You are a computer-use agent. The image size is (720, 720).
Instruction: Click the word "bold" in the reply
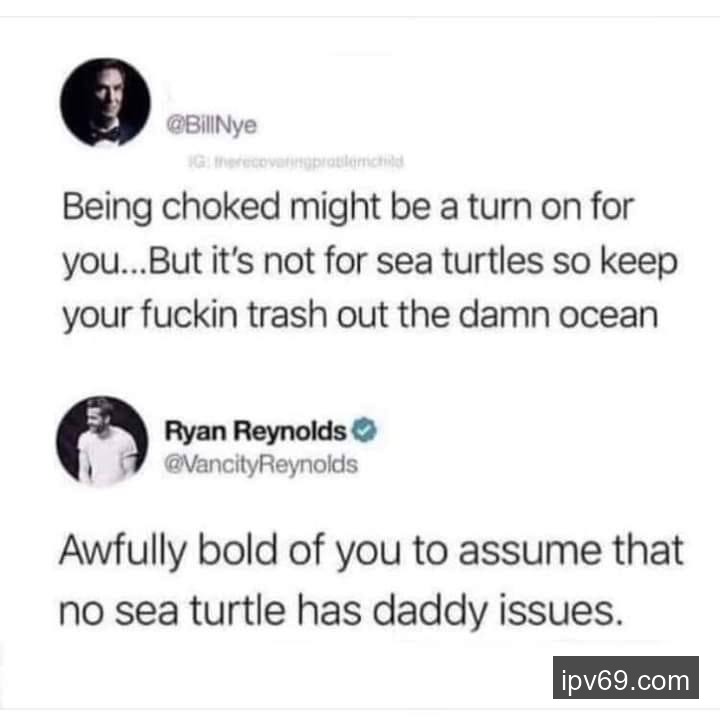click(x=237, y=549)
